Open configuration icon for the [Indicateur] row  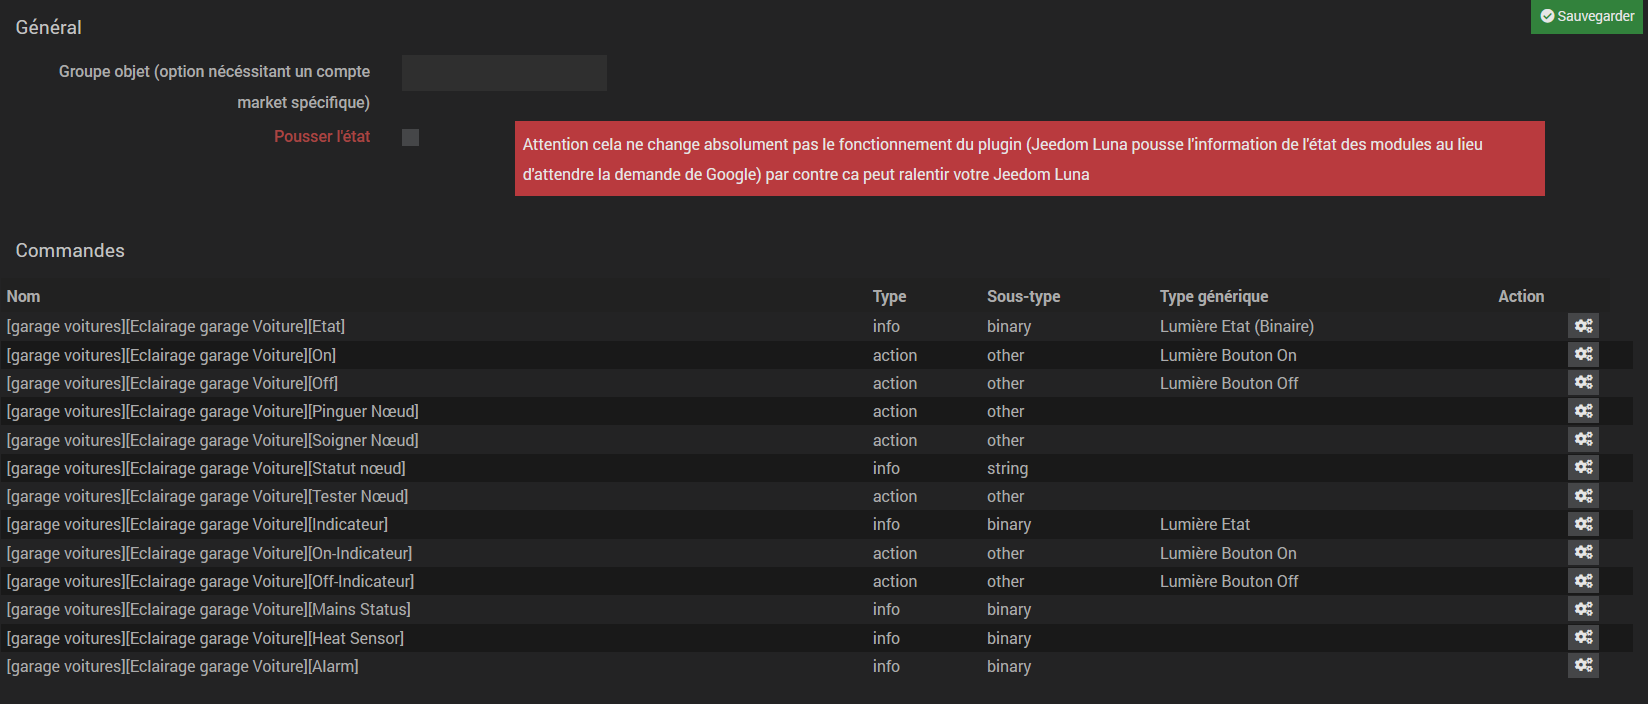(x=1583, y=524)
